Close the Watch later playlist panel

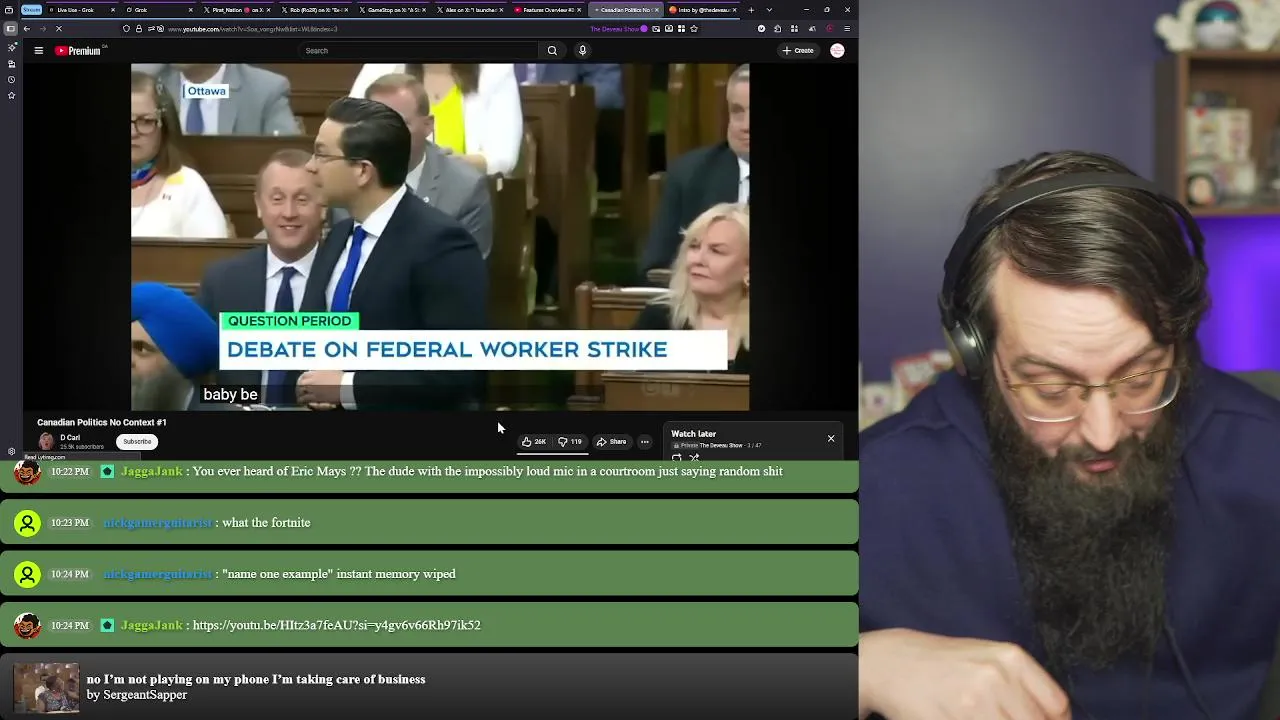pos(830,438)
